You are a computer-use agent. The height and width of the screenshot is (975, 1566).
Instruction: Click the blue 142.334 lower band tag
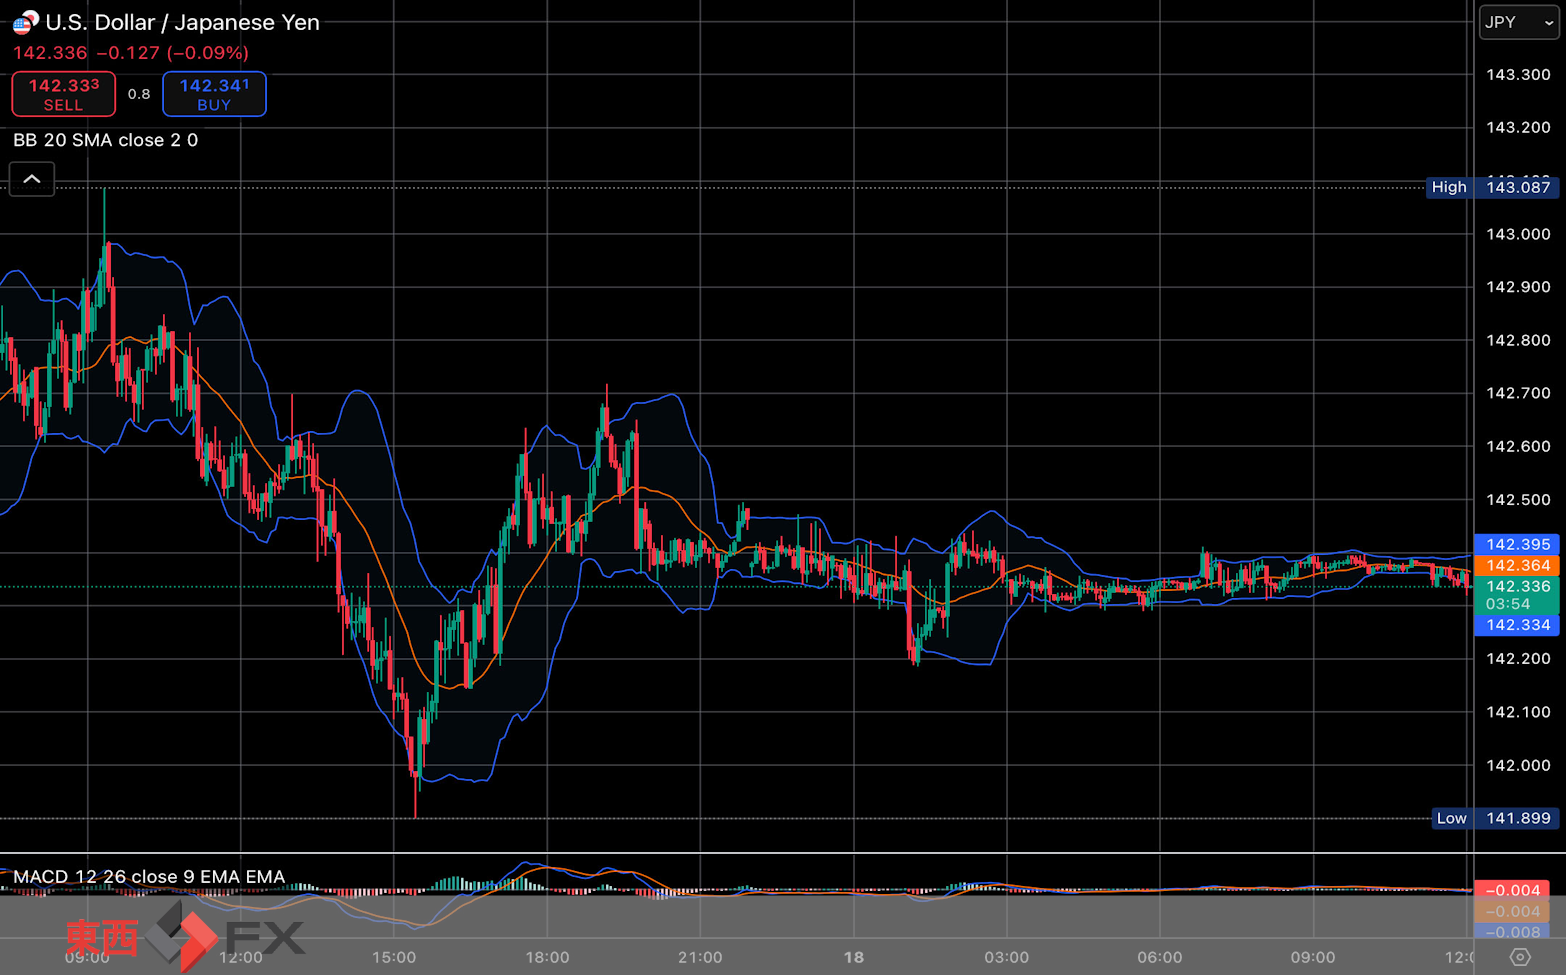1517,625
